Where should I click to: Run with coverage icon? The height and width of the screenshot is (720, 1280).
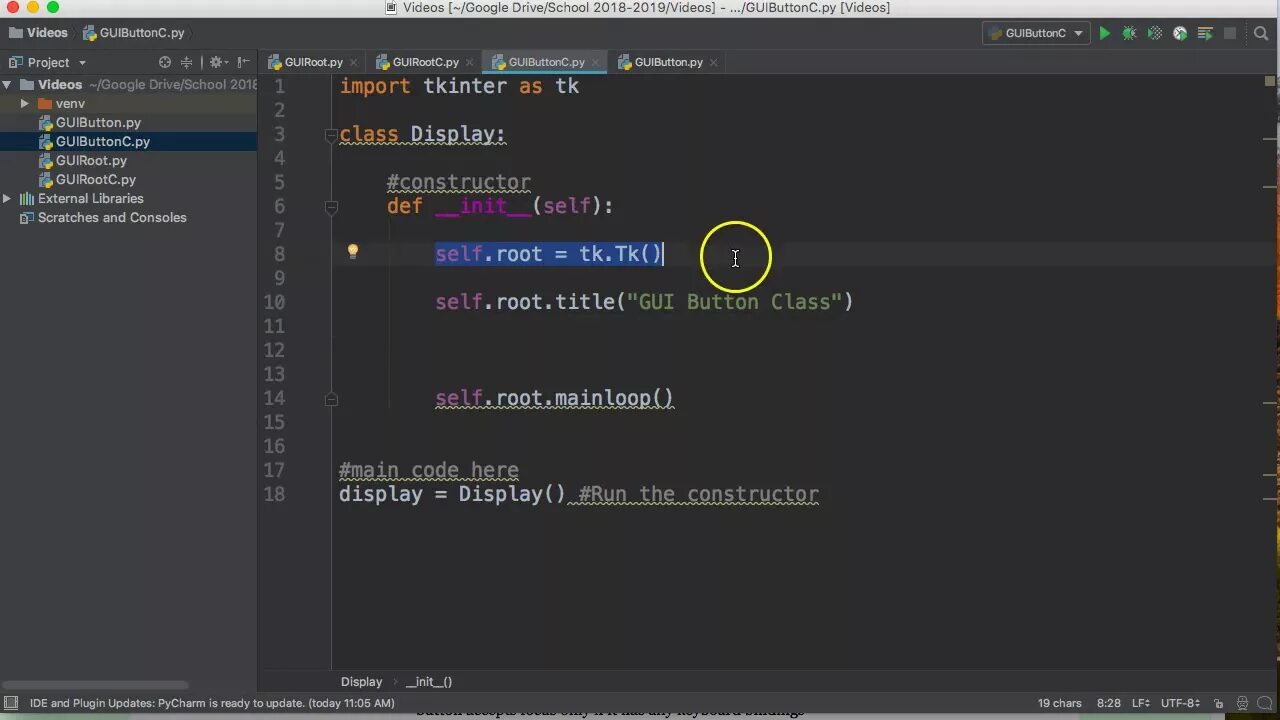1154,33
